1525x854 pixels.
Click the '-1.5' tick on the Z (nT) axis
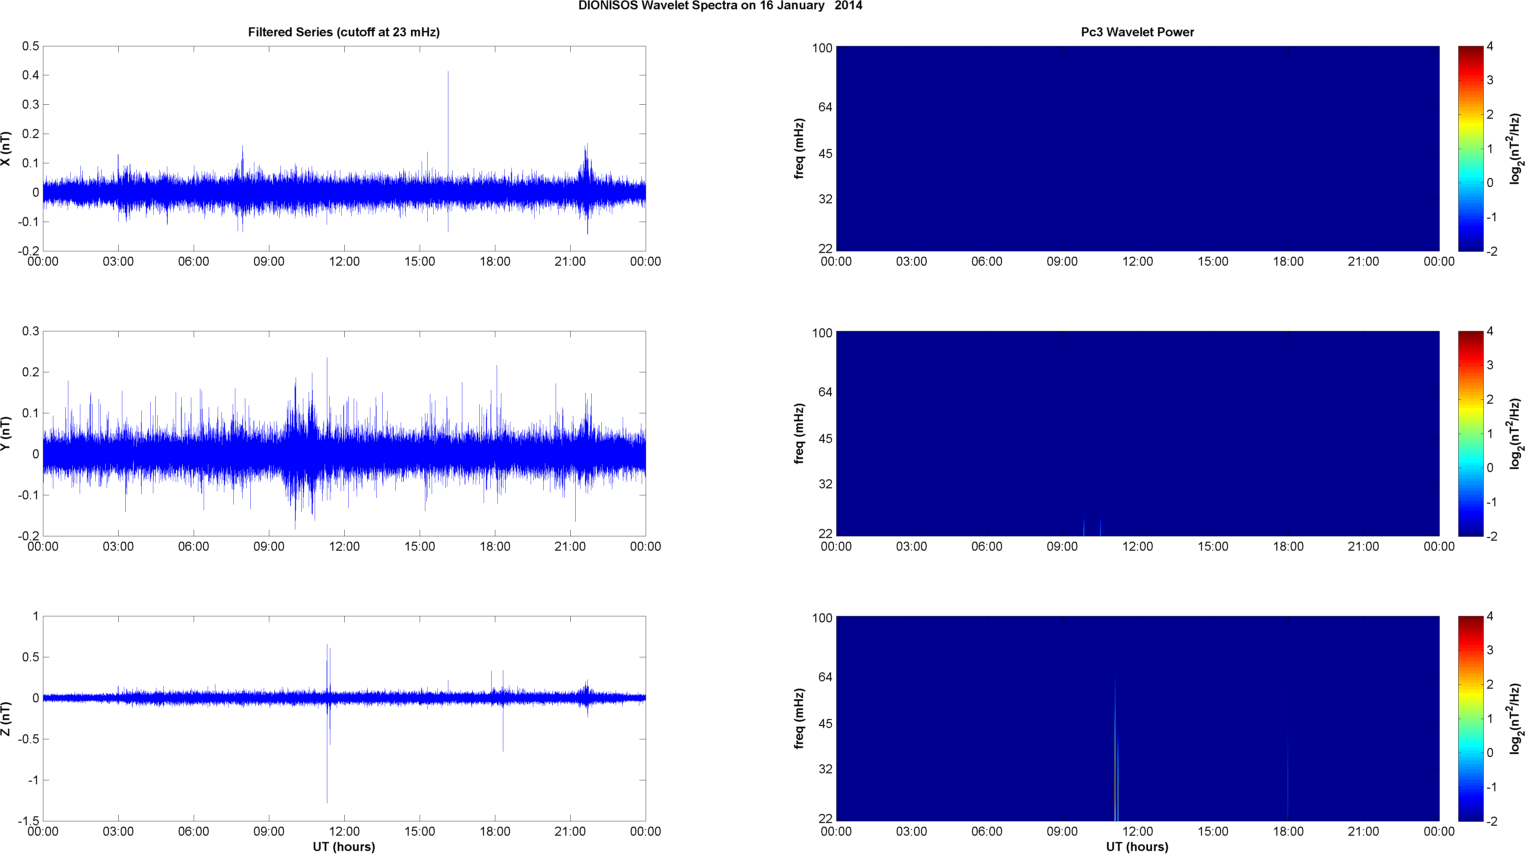(27, 821)
